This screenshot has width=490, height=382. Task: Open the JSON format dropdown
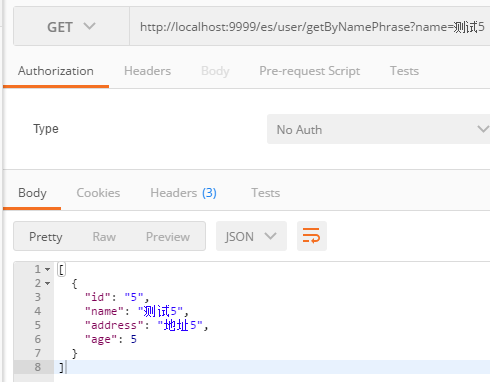(251, 236)
